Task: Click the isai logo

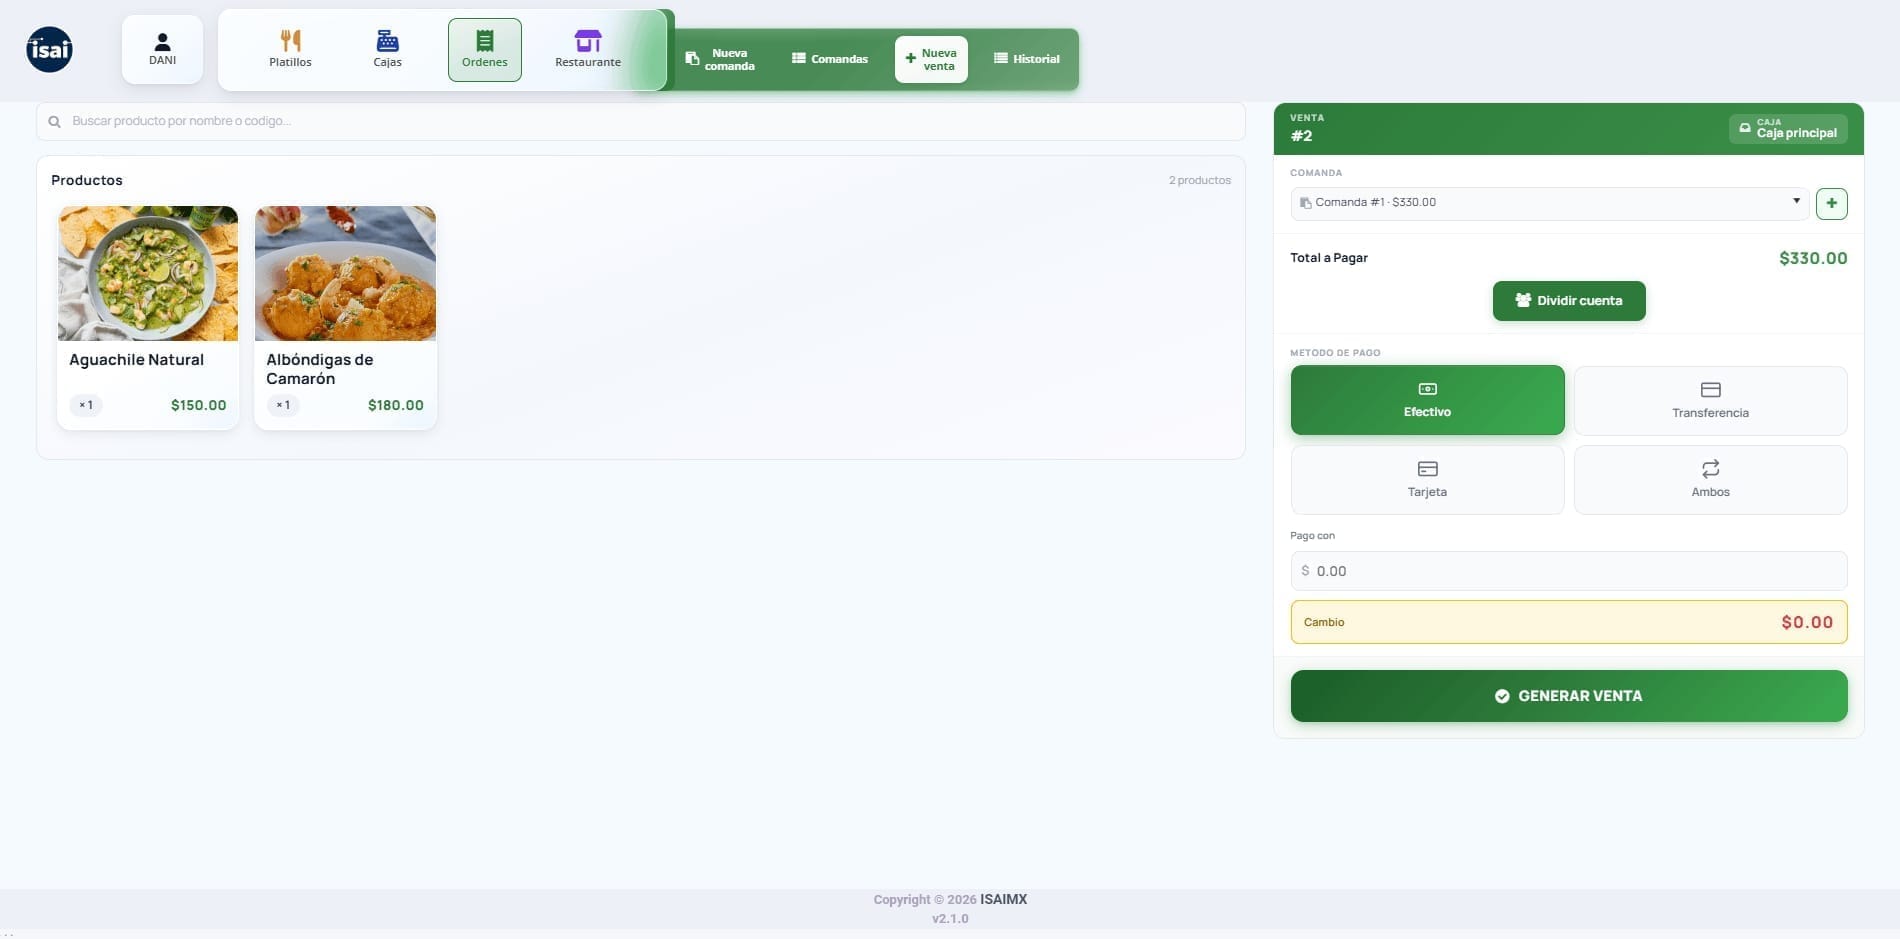Action: point(49,49)
